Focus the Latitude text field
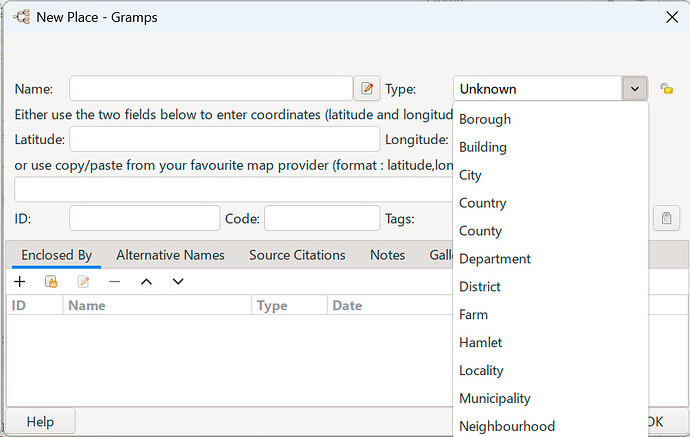The width and height of the screenshot is (690, 437). pyautogui.click(x=224, y=139)
